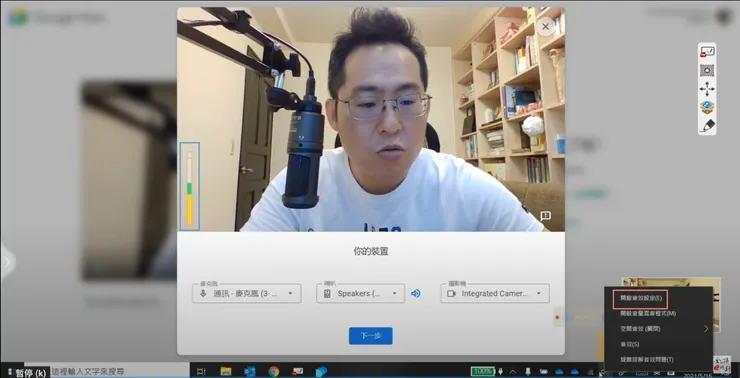Viewport: 740px width, 378px height.
Task: Open the Integrated Camera dropdown
Action: click(495, 293)
